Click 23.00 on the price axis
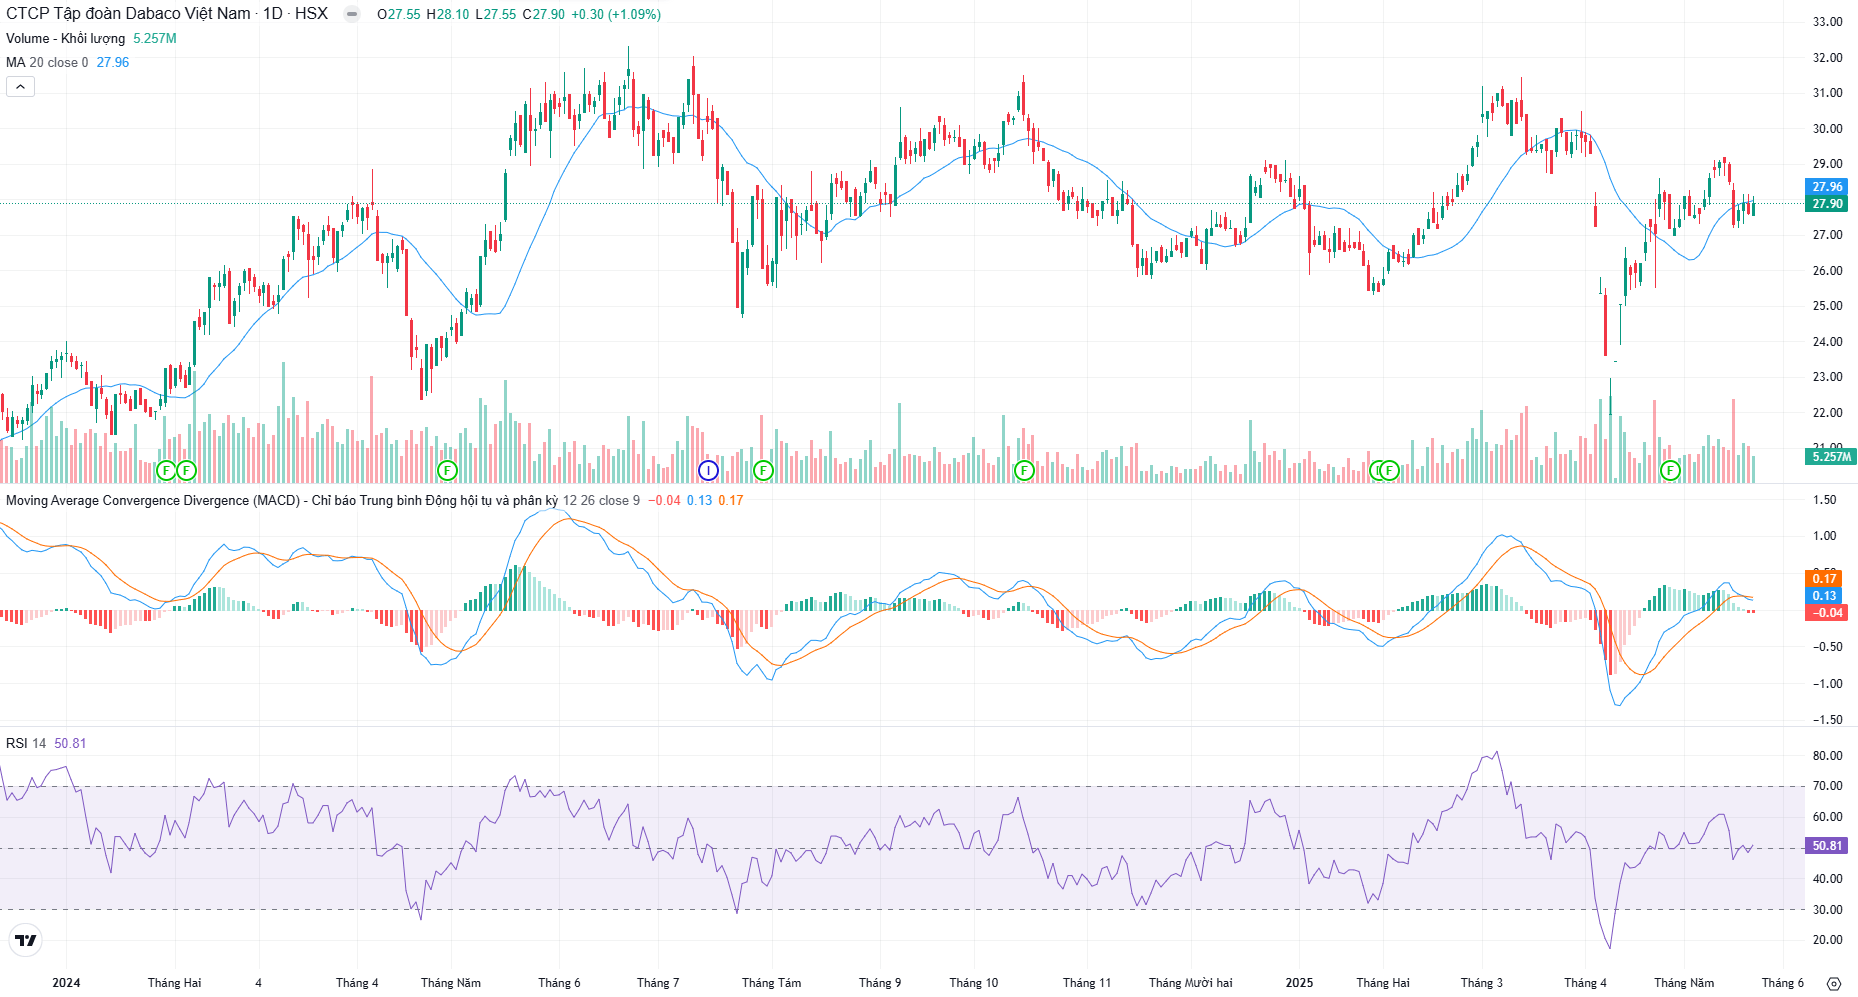This screenshot has height=997, width=1858. tap(1827, 377)
